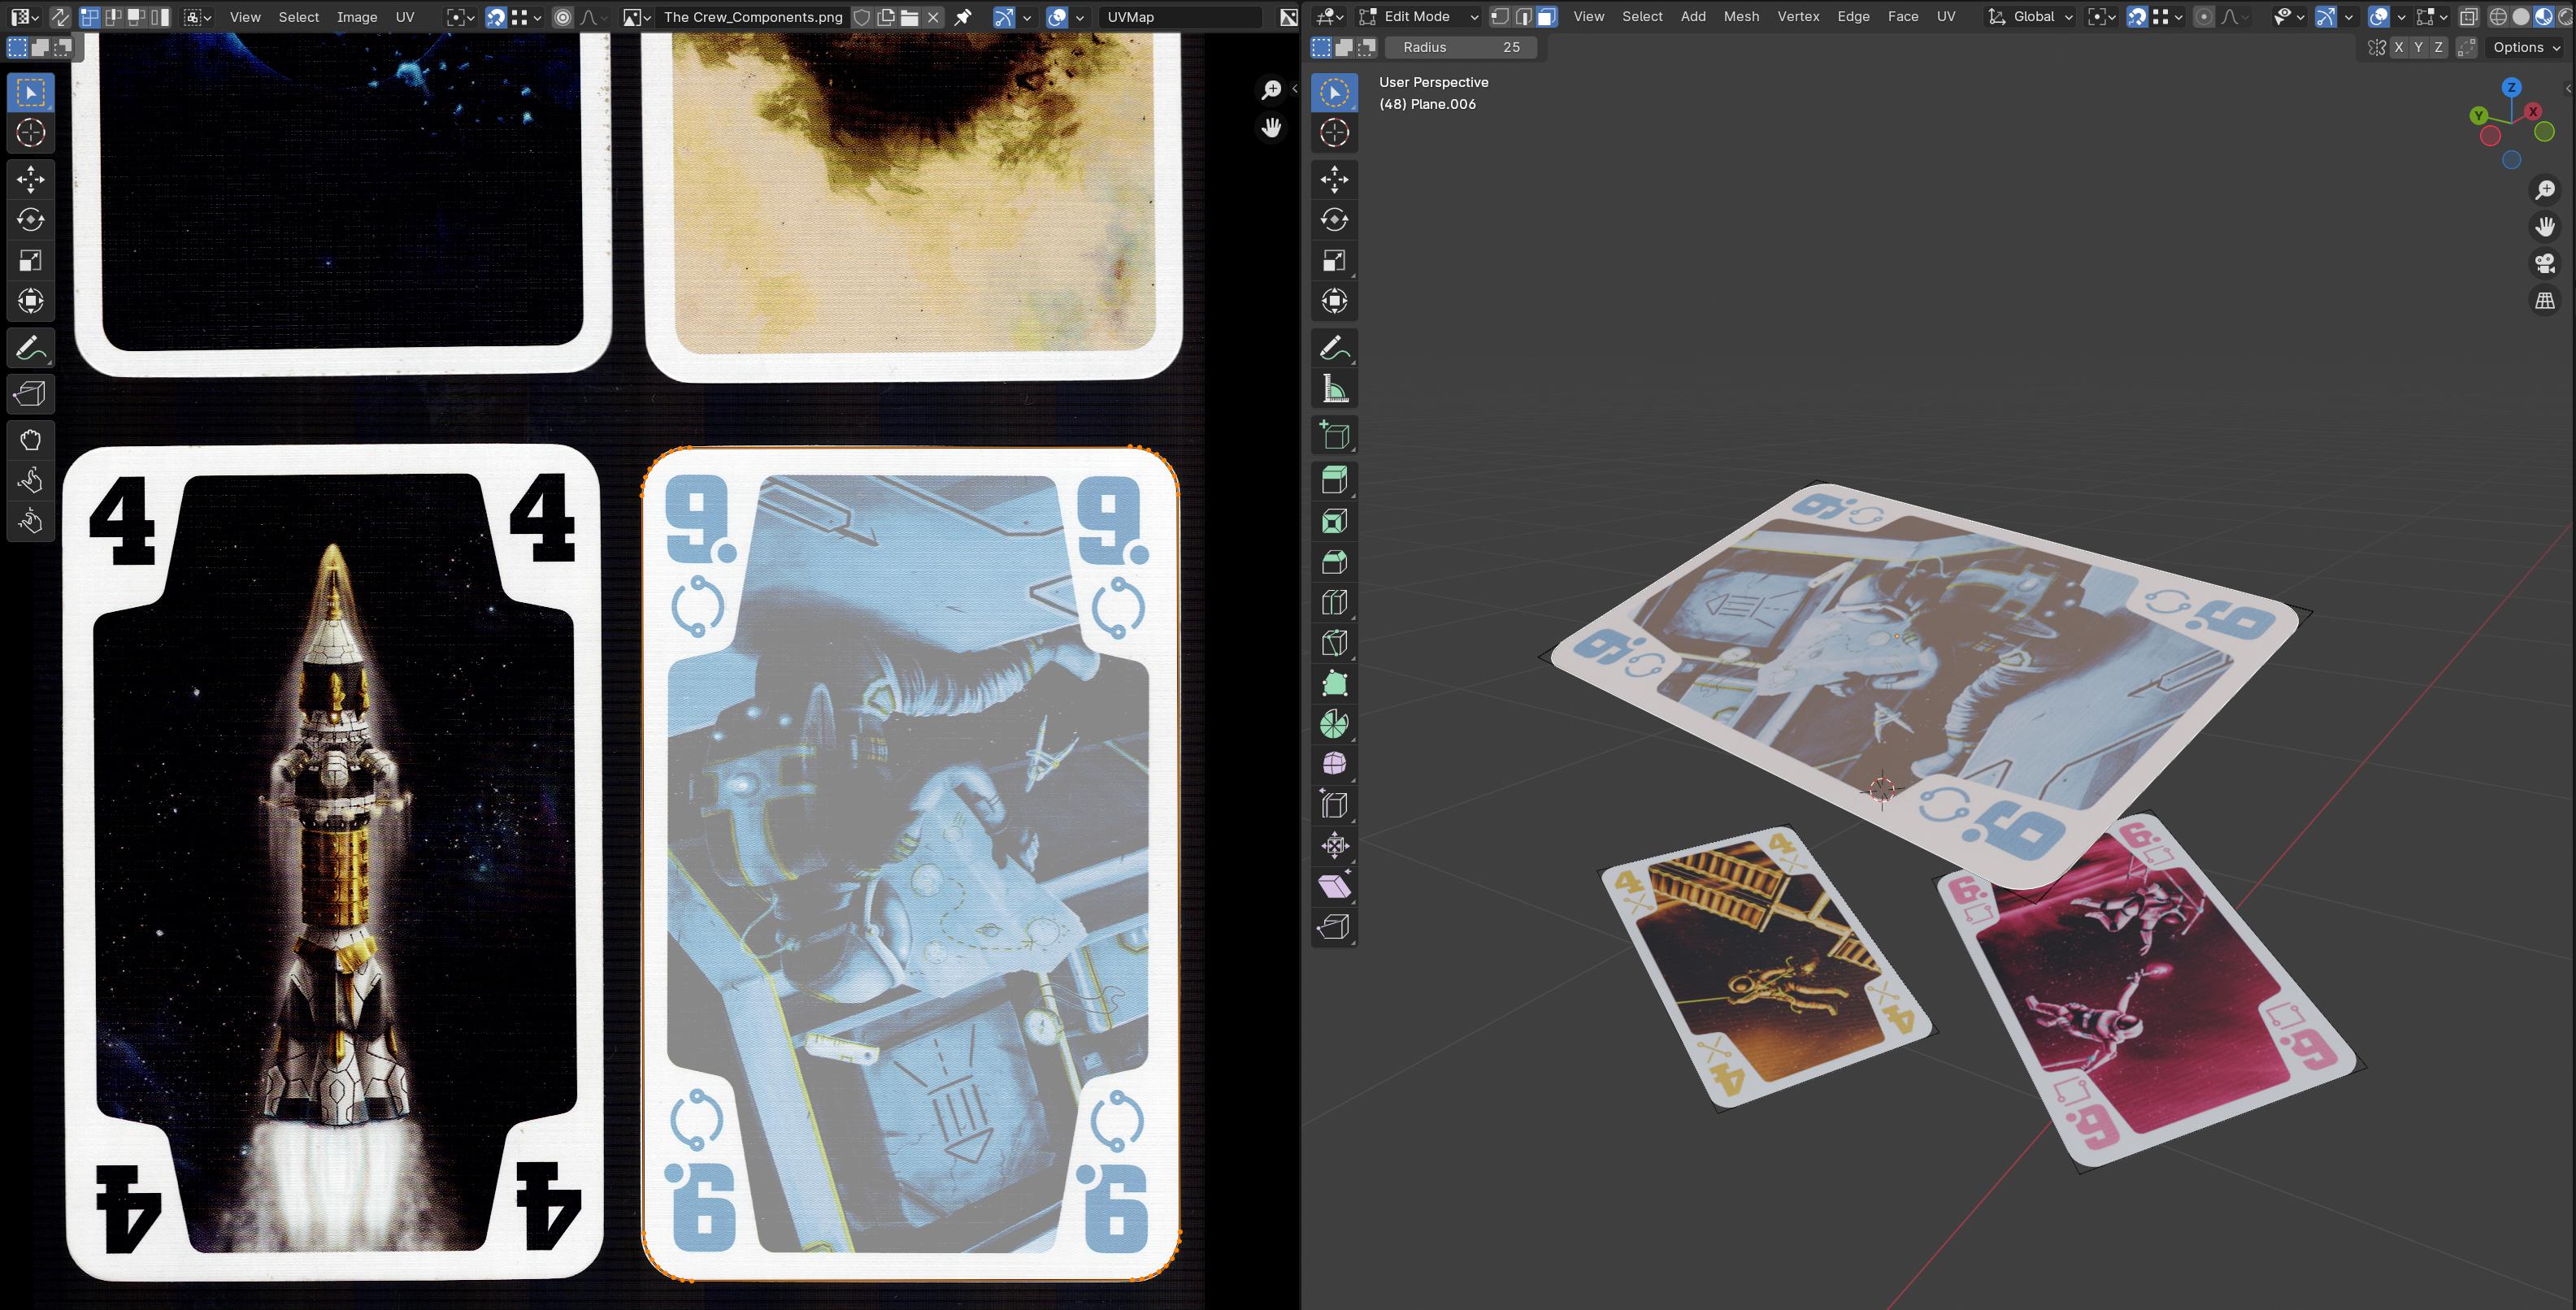Click the UVMap field
Image resolution: width=2576 pixels, height=1310 pixels.
[1180, 17]
